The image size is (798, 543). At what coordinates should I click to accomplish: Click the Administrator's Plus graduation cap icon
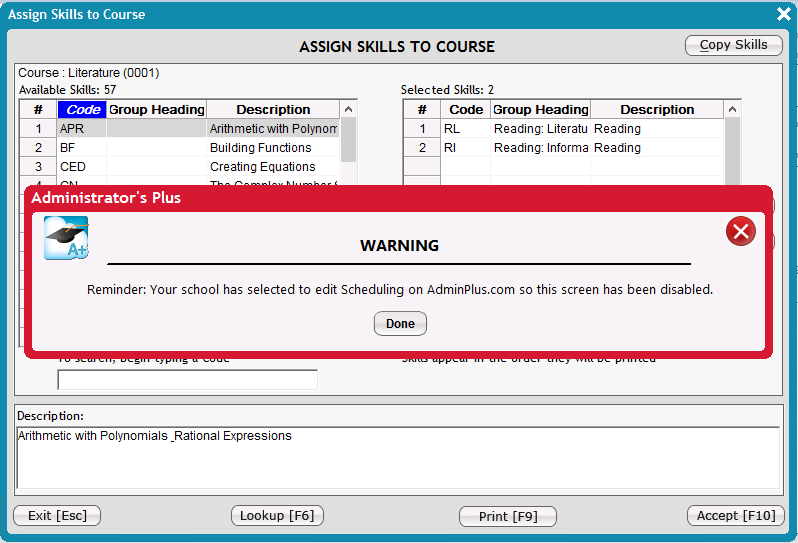point(66,238)
